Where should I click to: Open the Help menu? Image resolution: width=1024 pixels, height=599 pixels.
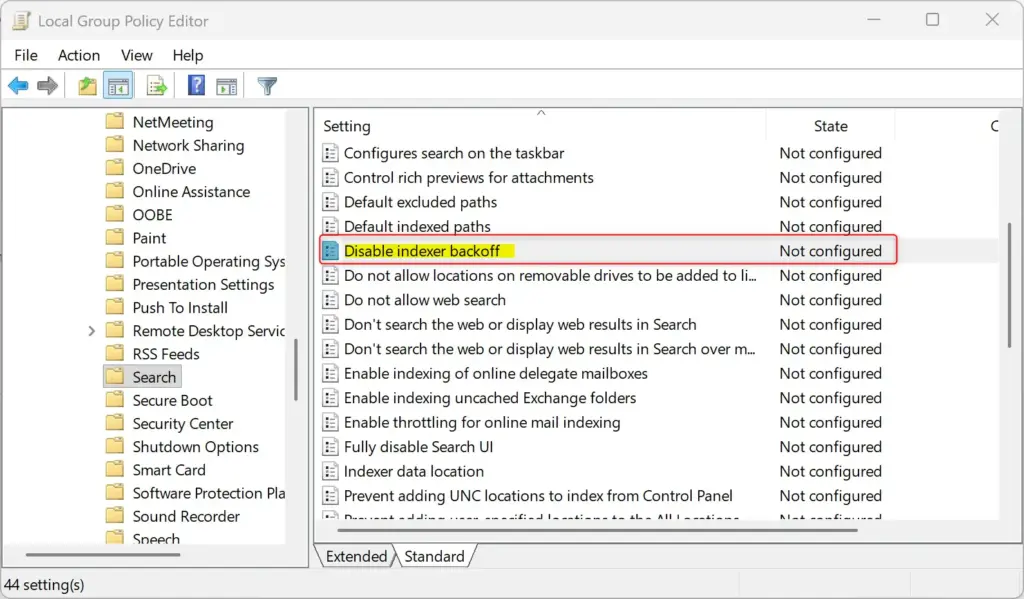188,56
